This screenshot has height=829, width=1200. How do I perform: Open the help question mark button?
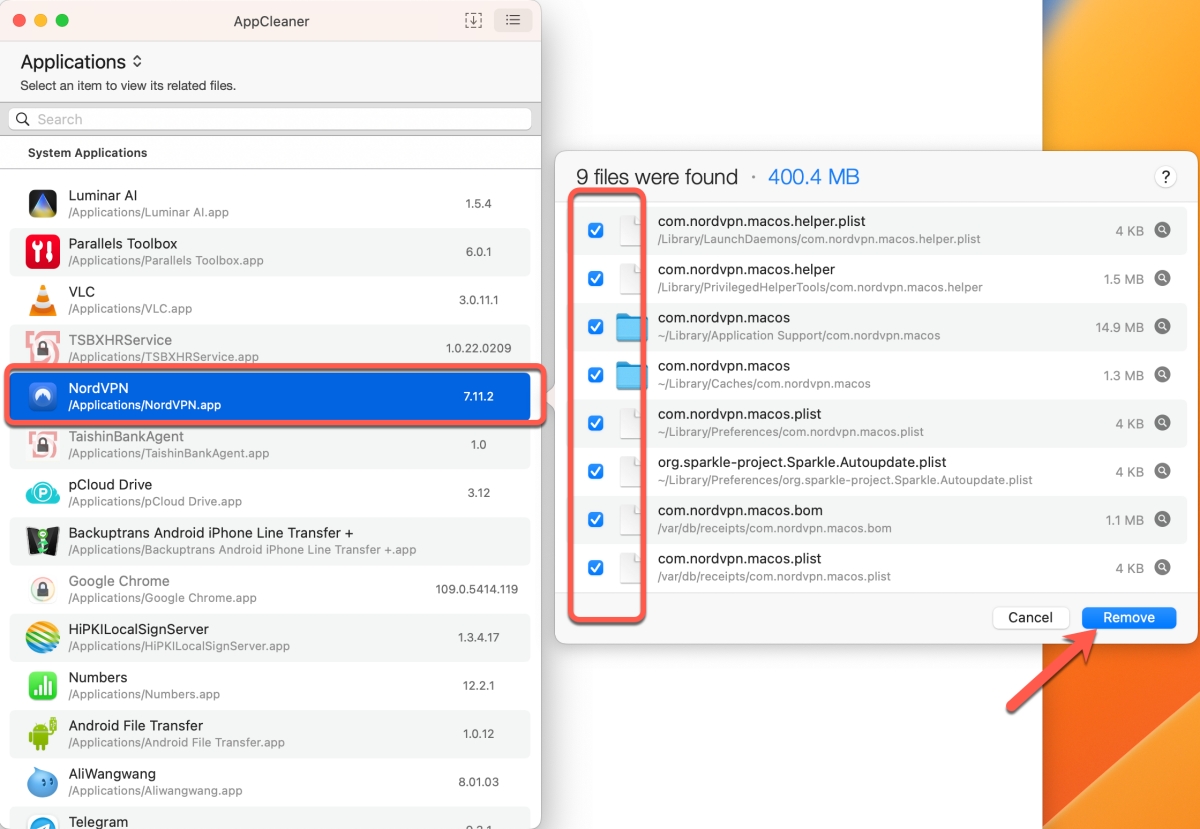(x=1165, y=177)
